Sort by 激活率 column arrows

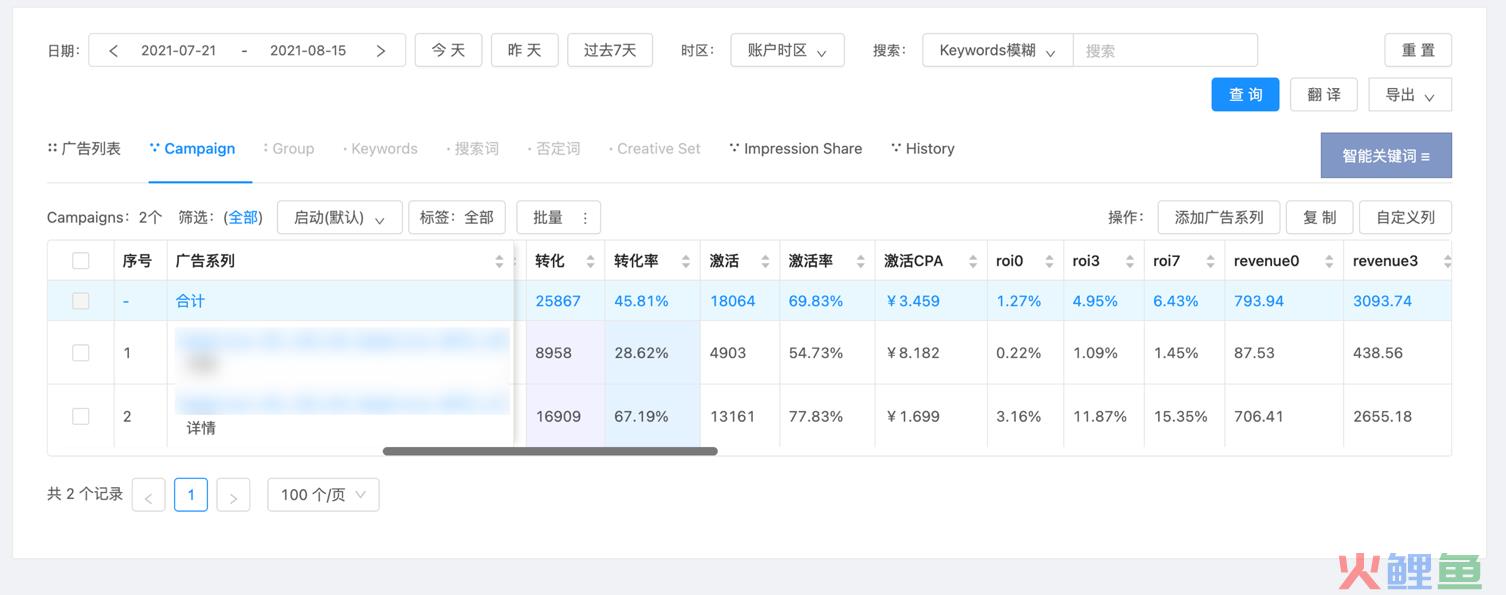click(x=860, y=261)
